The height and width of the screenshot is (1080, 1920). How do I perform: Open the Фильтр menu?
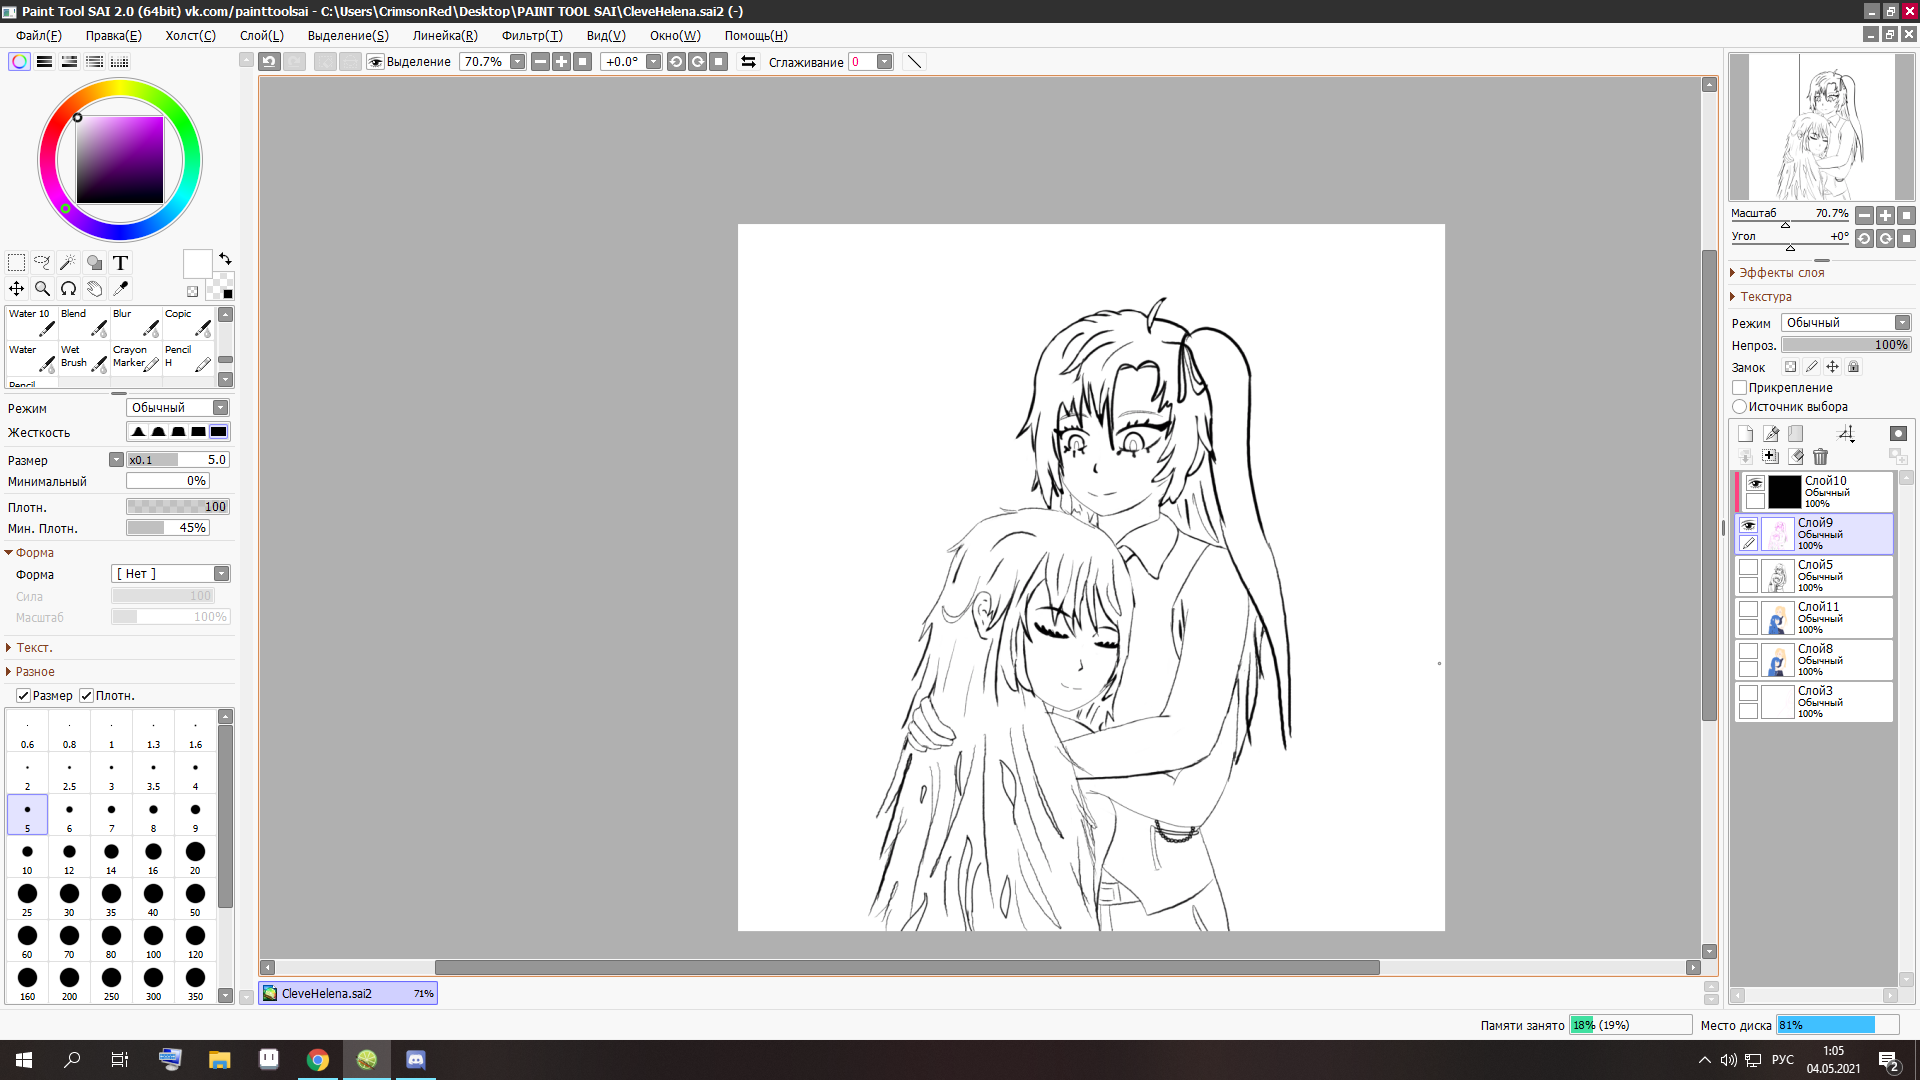[531, 35]
